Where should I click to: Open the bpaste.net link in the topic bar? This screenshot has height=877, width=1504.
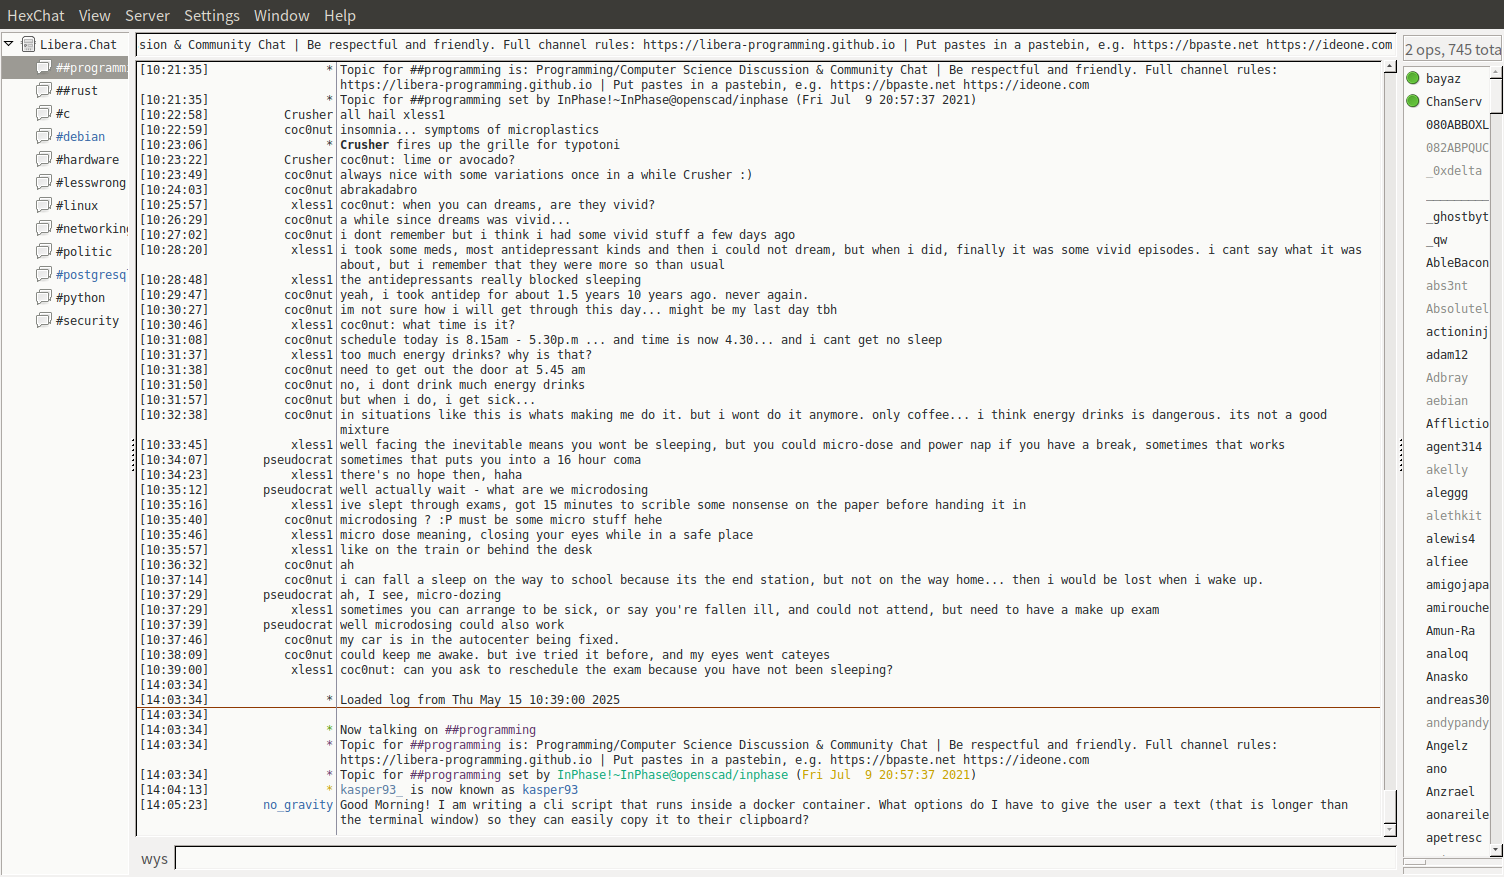(1195, 44)
